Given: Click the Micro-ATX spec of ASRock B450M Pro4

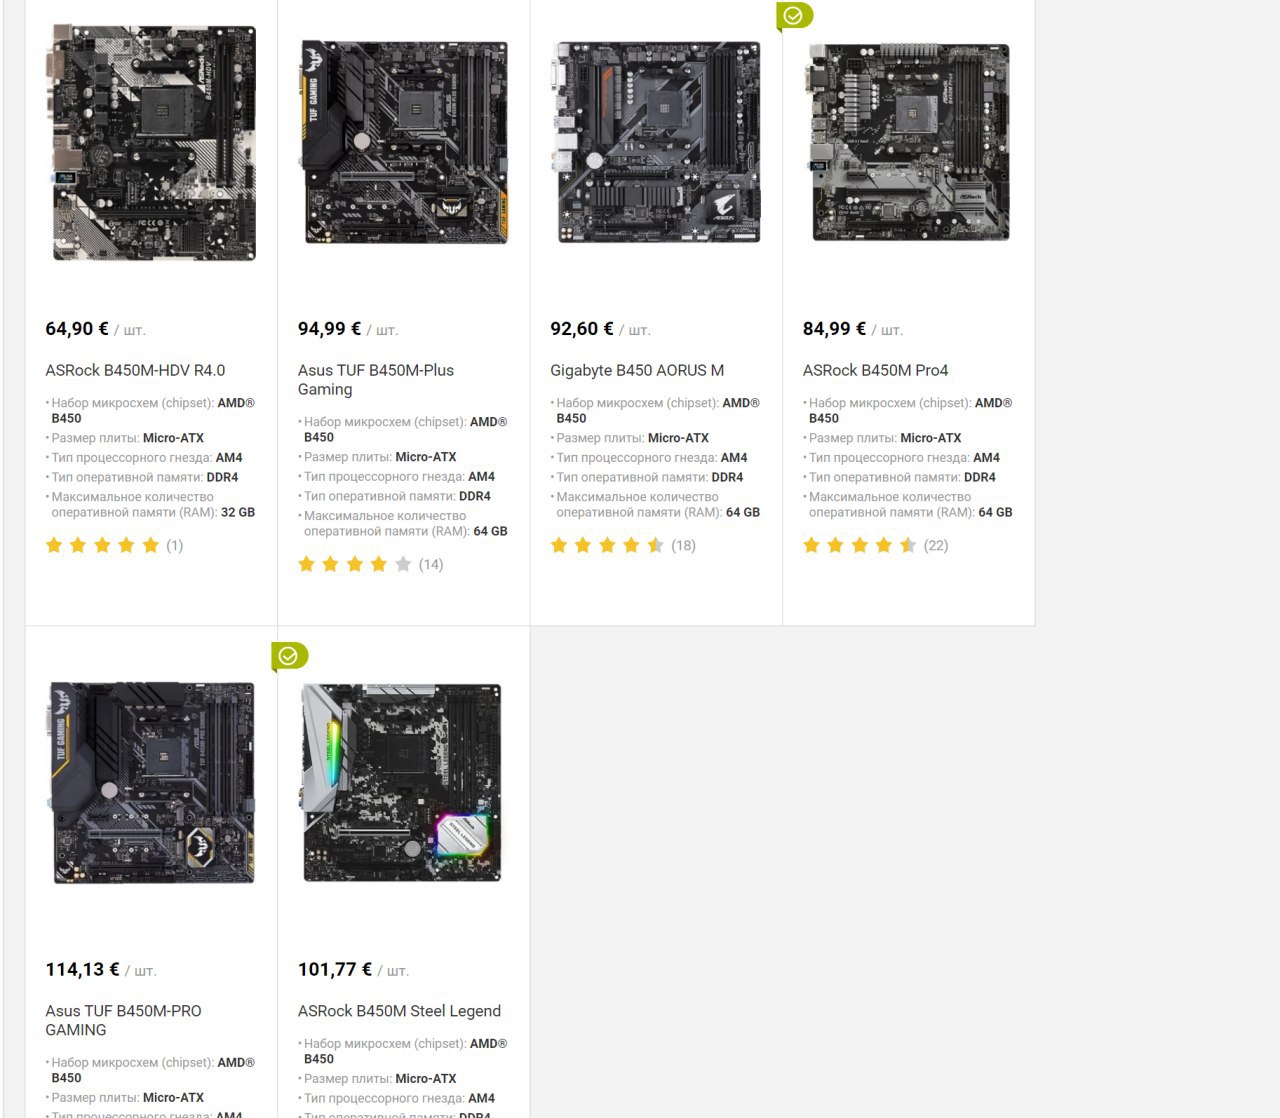Looking at the screenshot, I should click(931, 438).
